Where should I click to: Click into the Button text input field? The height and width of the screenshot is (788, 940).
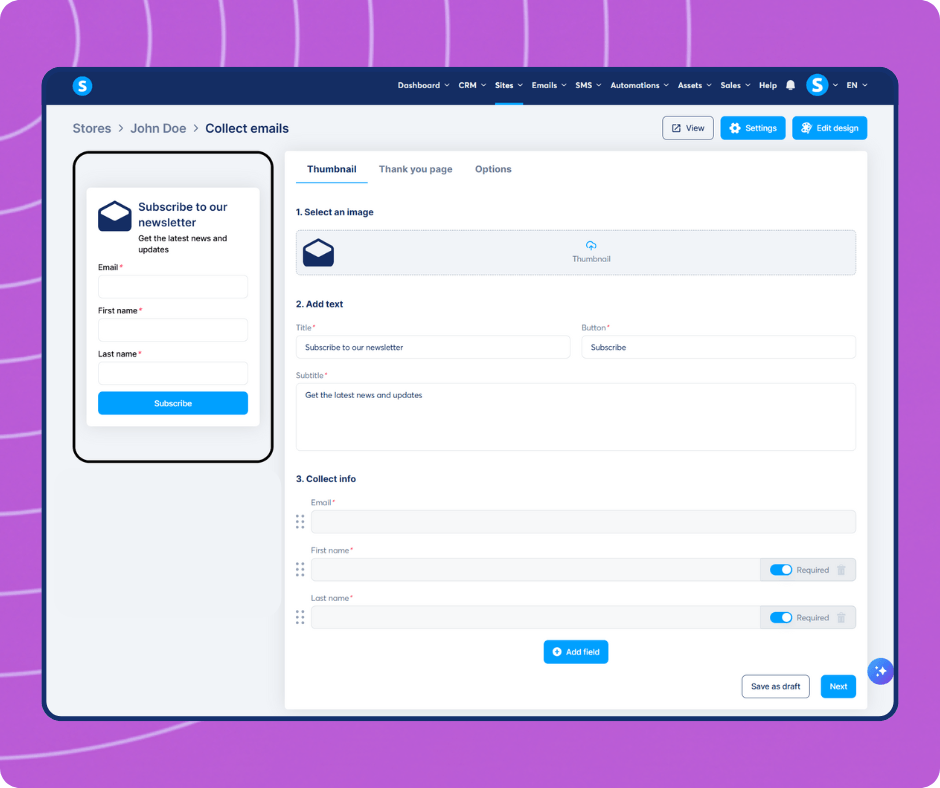point(718,347)
